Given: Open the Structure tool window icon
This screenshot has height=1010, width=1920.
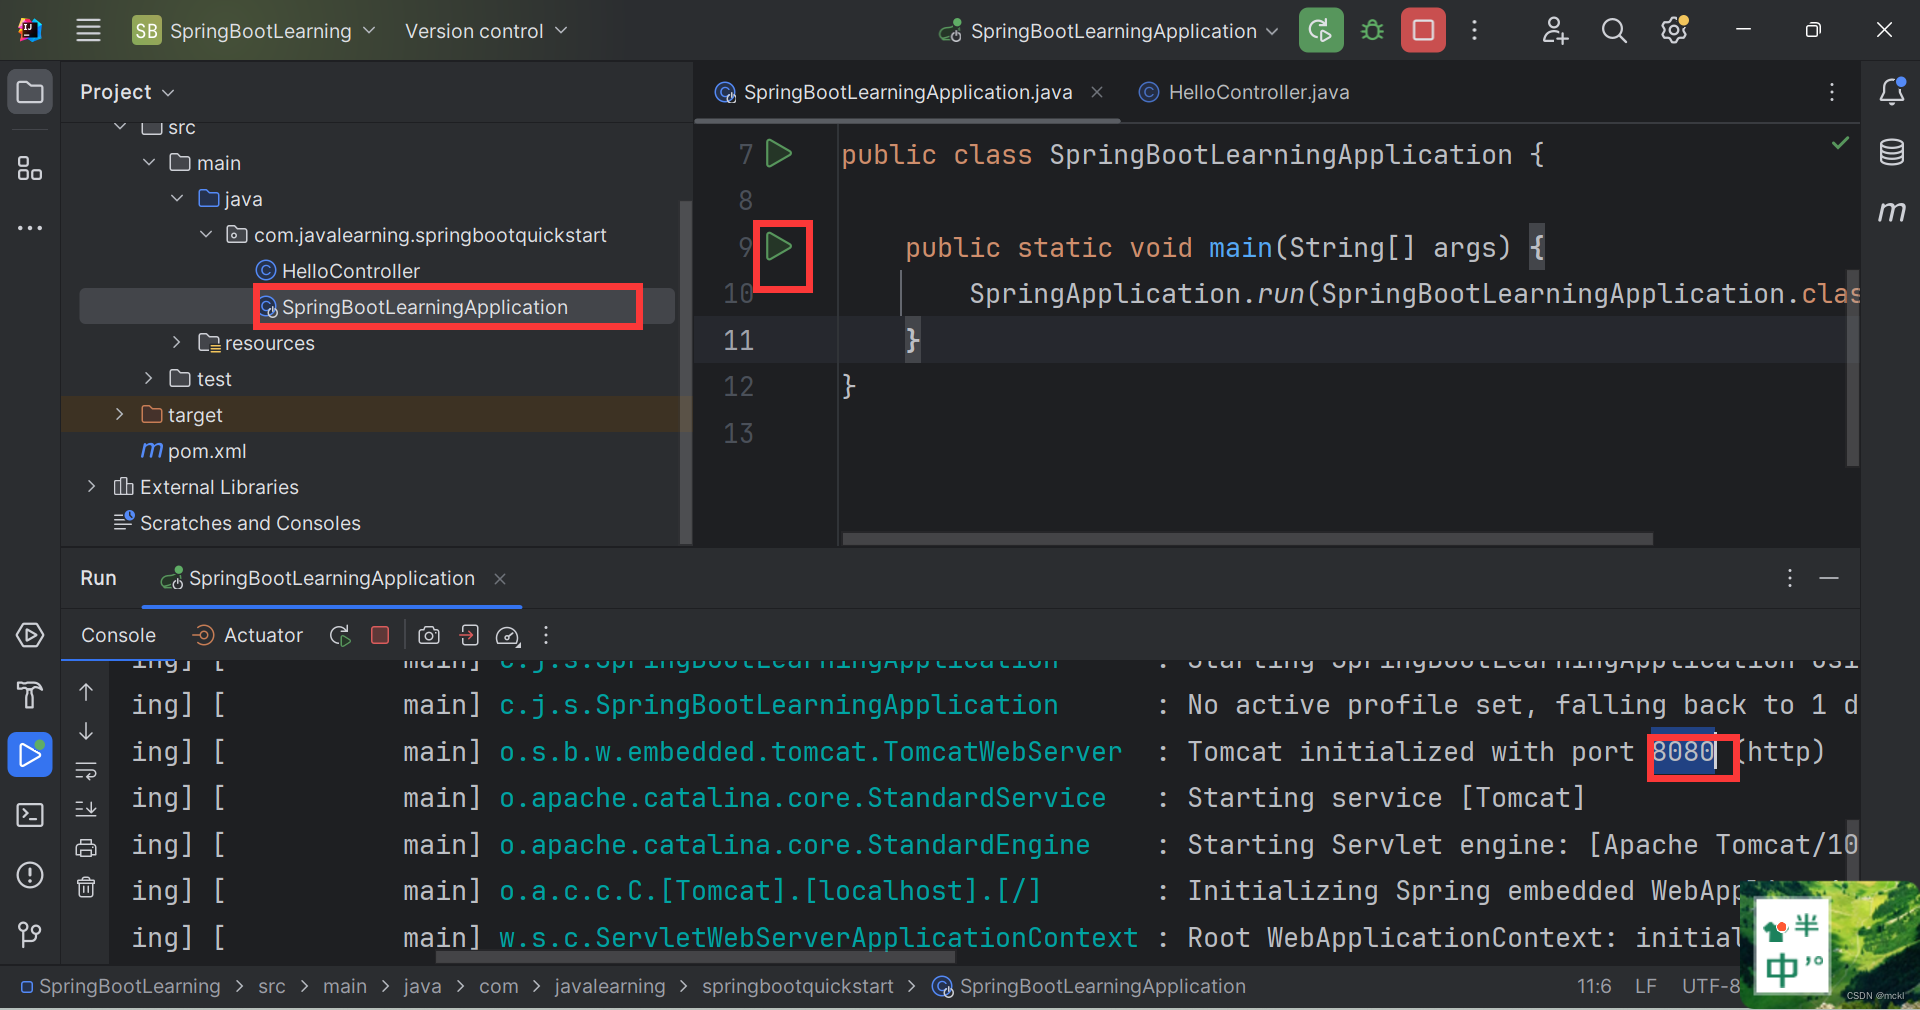Looking at the screenshot, I should [x=30, y=168].
